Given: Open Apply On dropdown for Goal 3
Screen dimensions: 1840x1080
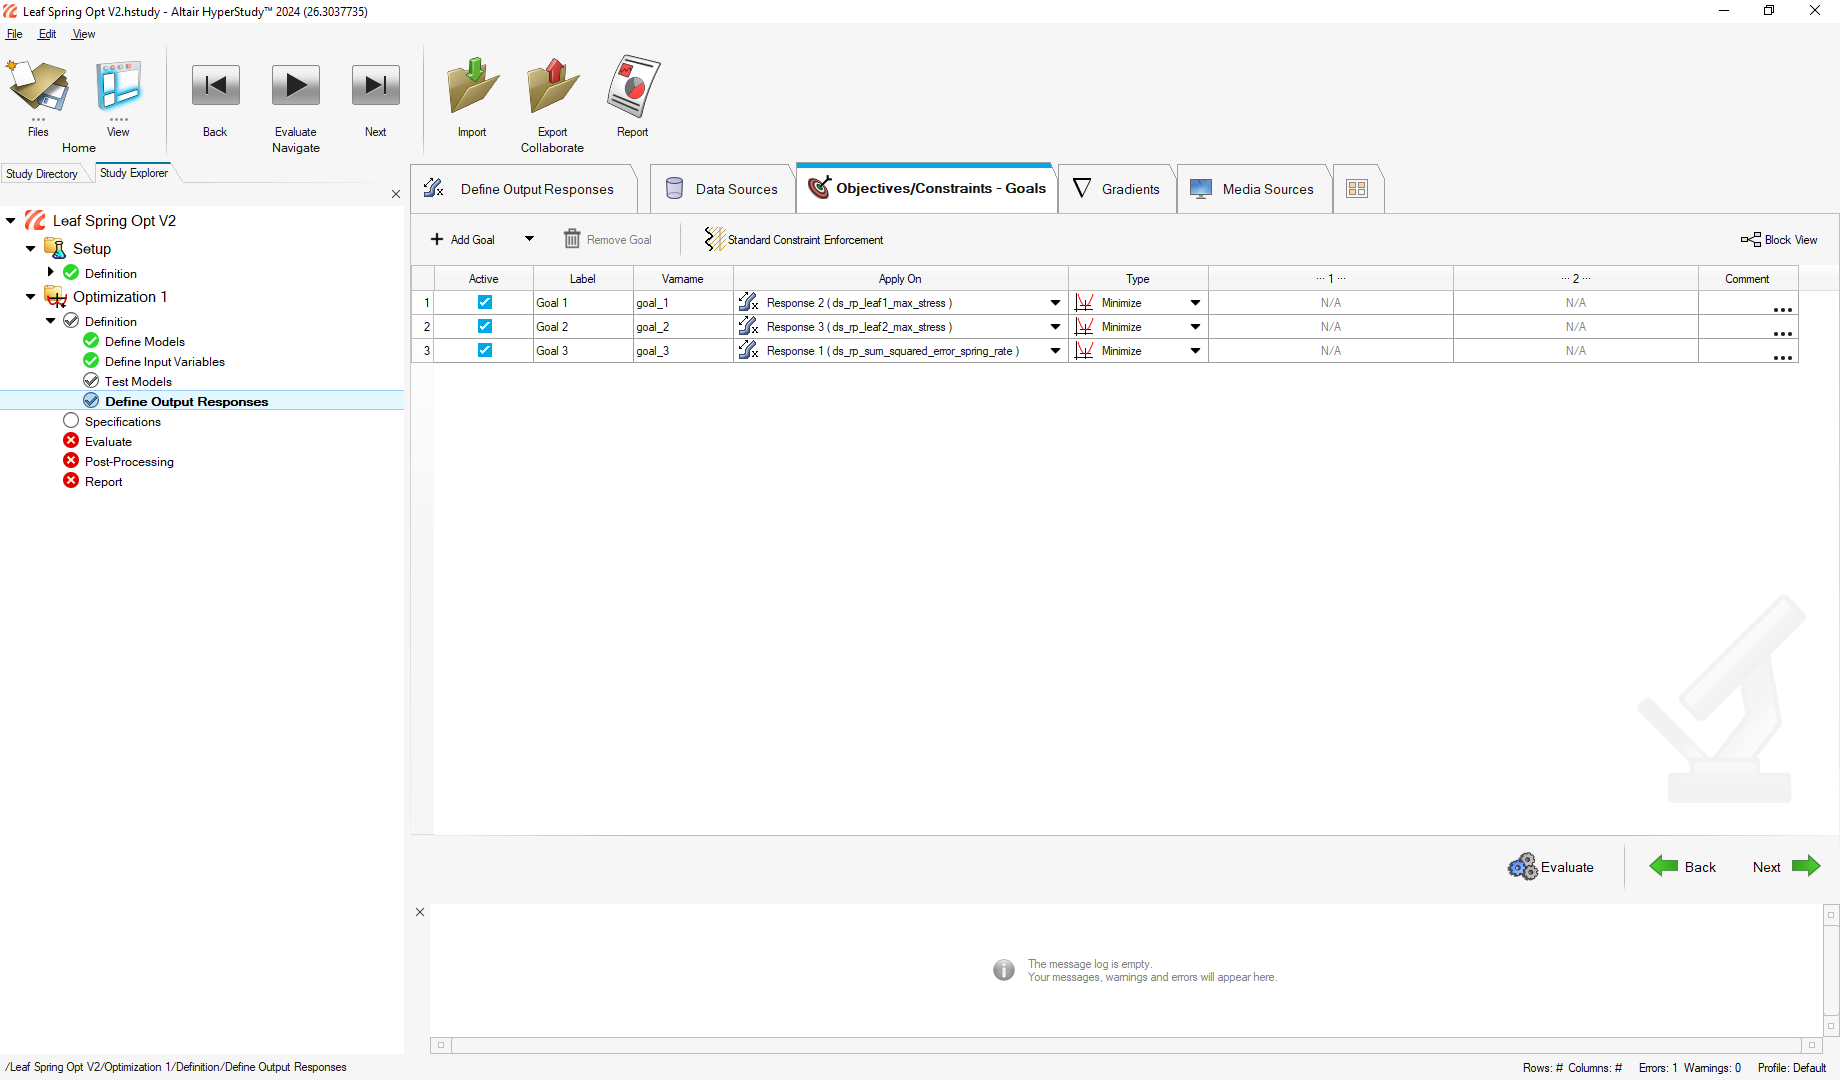Looking at the screenshot, I should pyautogui.click(x=1055, y=351).
